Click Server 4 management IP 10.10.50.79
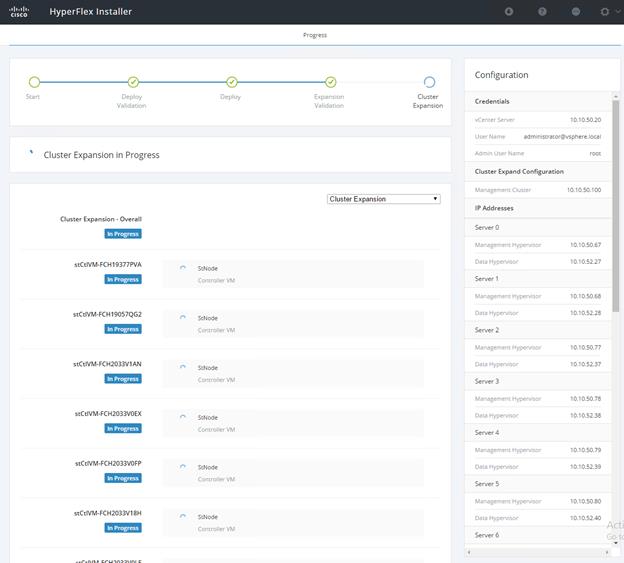The image size is (624, 563). (x=585, y=450)
